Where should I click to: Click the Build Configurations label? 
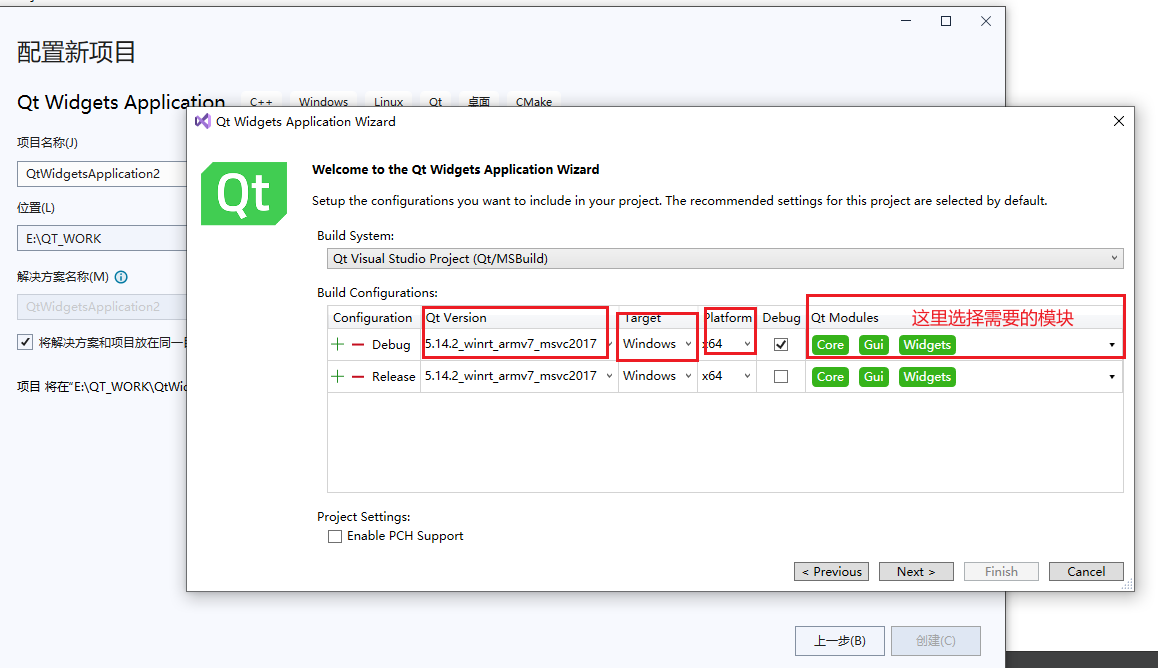click(x=377, y=293)
